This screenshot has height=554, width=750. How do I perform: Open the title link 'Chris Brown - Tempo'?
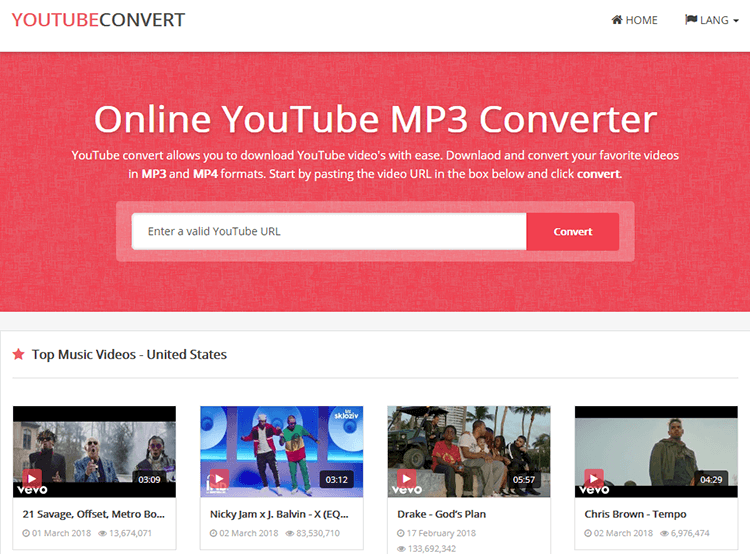click(635, 514)
